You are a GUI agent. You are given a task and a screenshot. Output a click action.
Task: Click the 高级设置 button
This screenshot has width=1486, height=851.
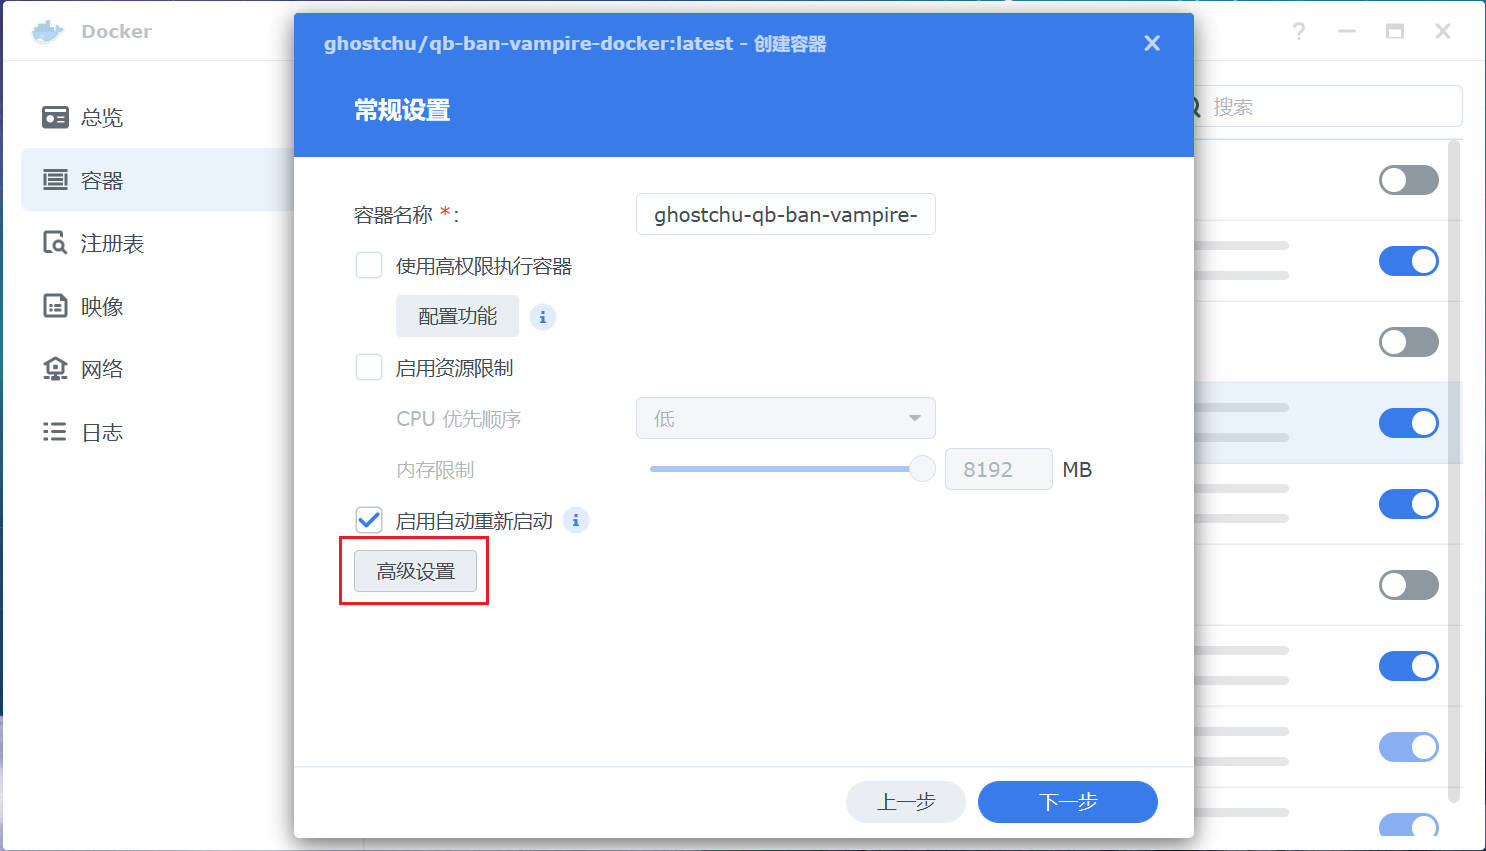(x=415, y=571)
